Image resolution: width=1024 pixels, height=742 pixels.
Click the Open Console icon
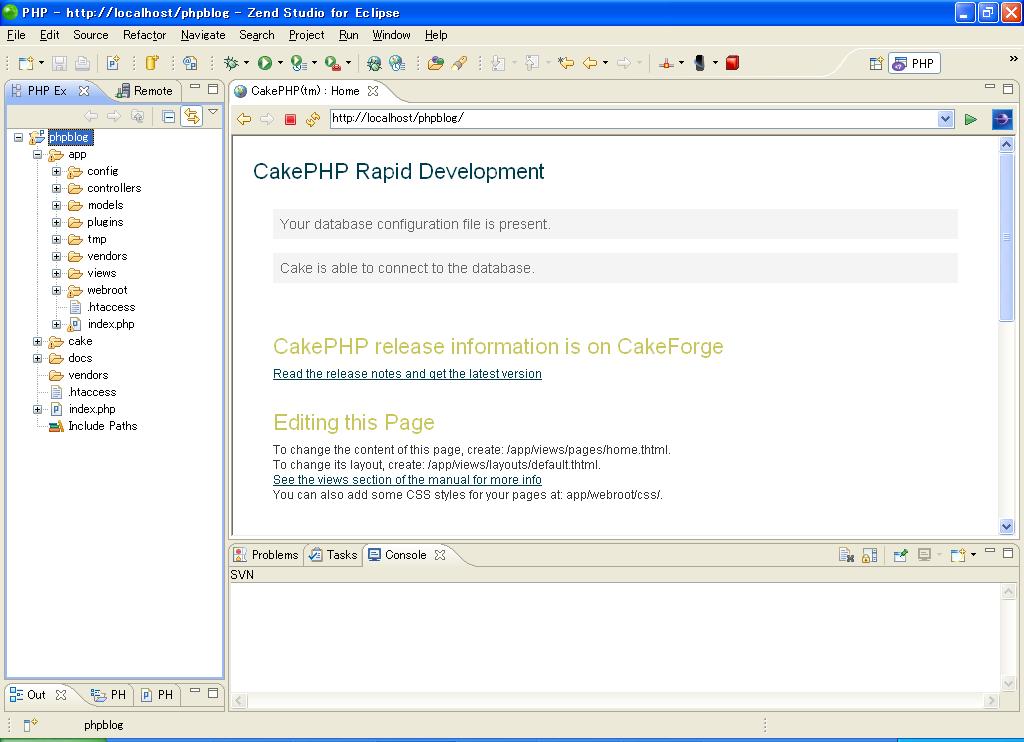958,555
